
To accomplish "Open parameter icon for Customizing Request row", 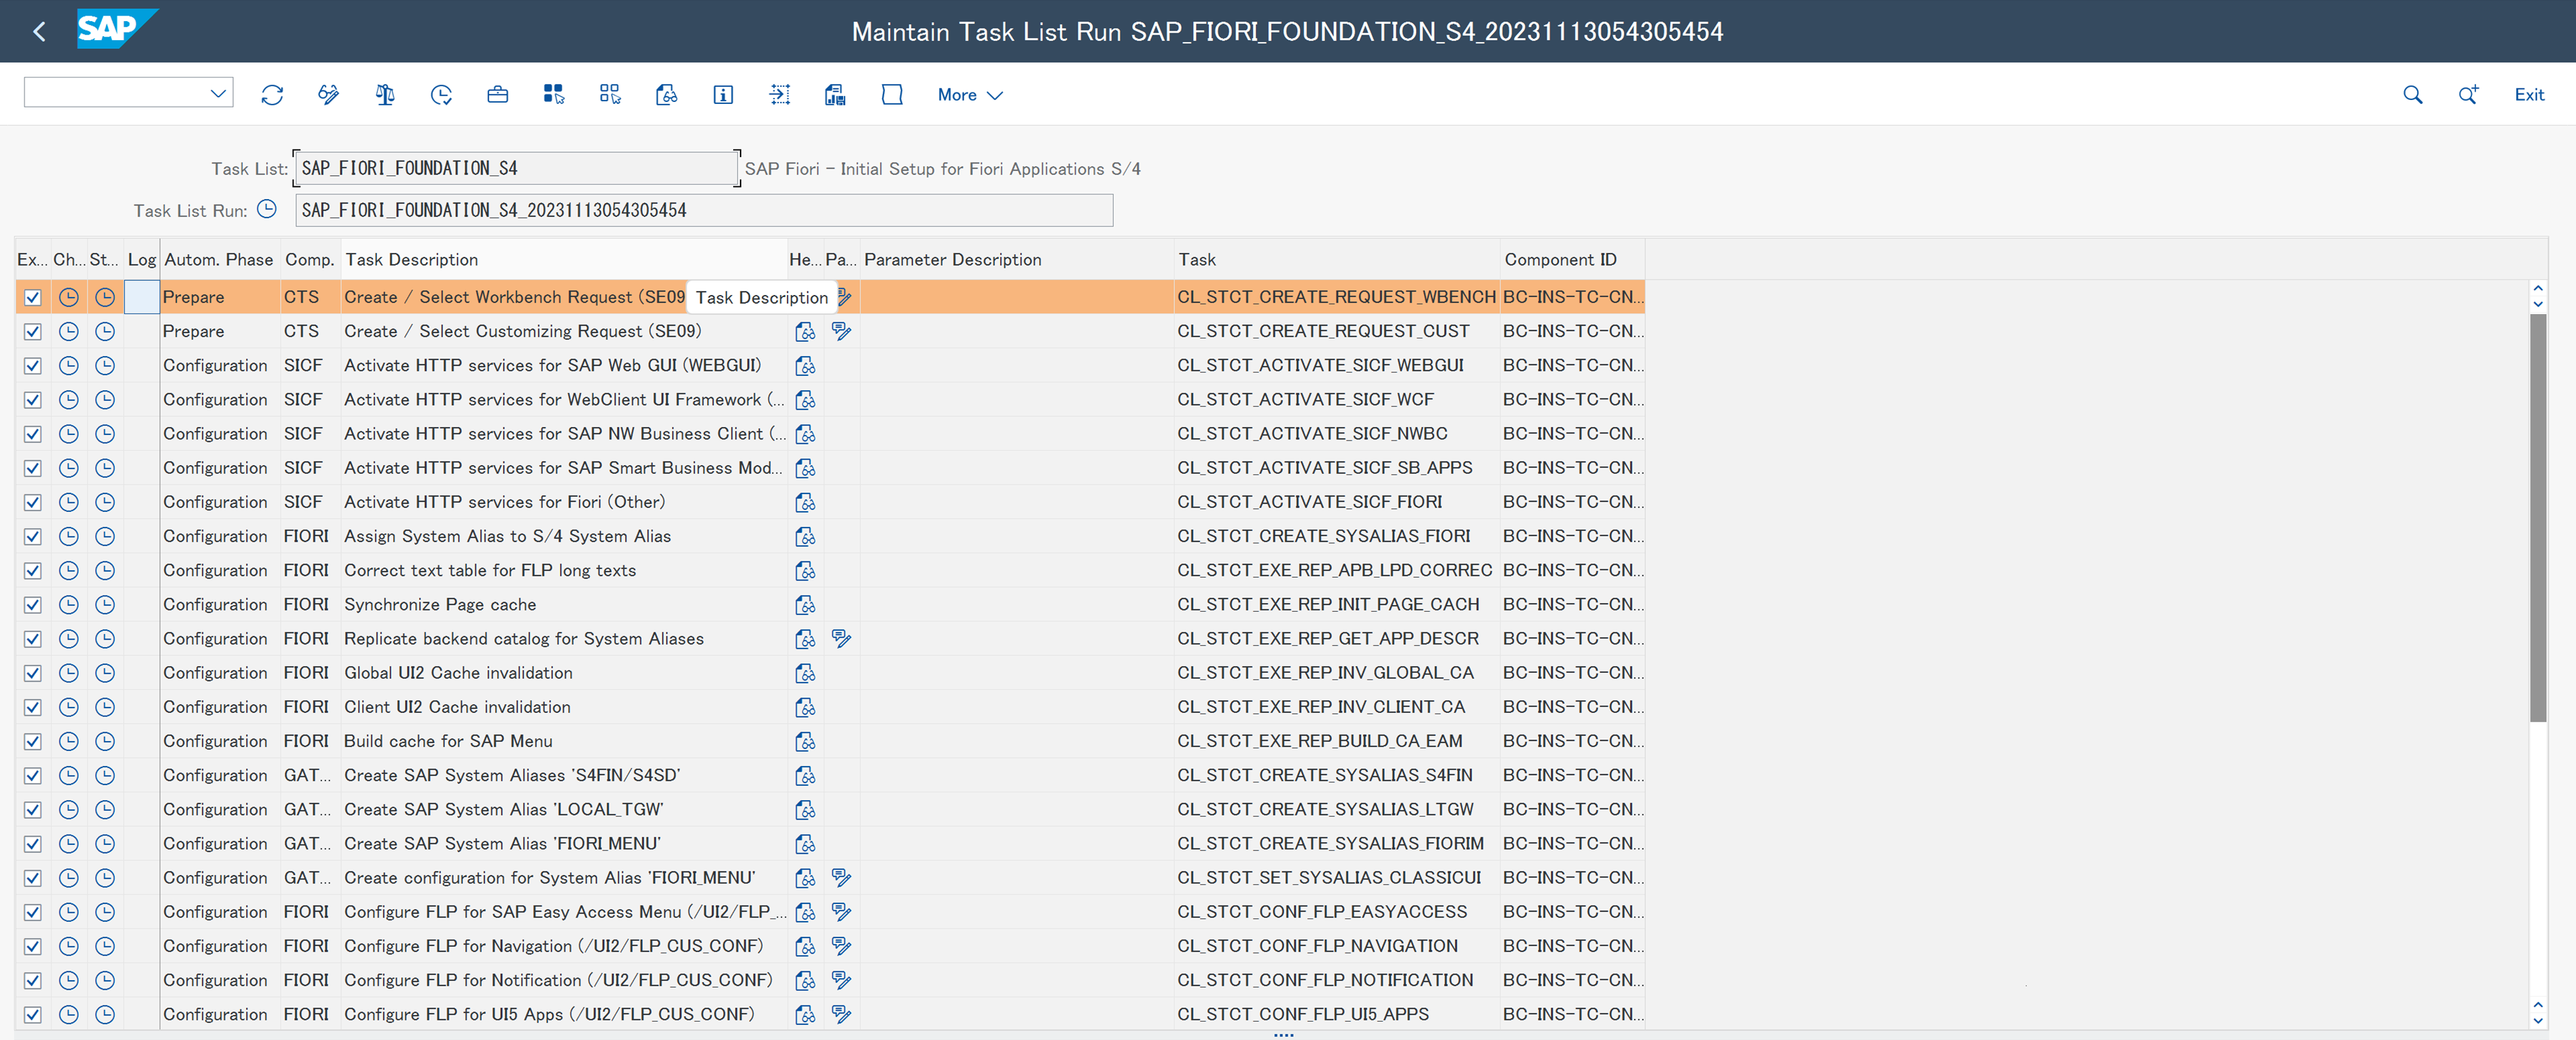I will [x=841, y=332].
